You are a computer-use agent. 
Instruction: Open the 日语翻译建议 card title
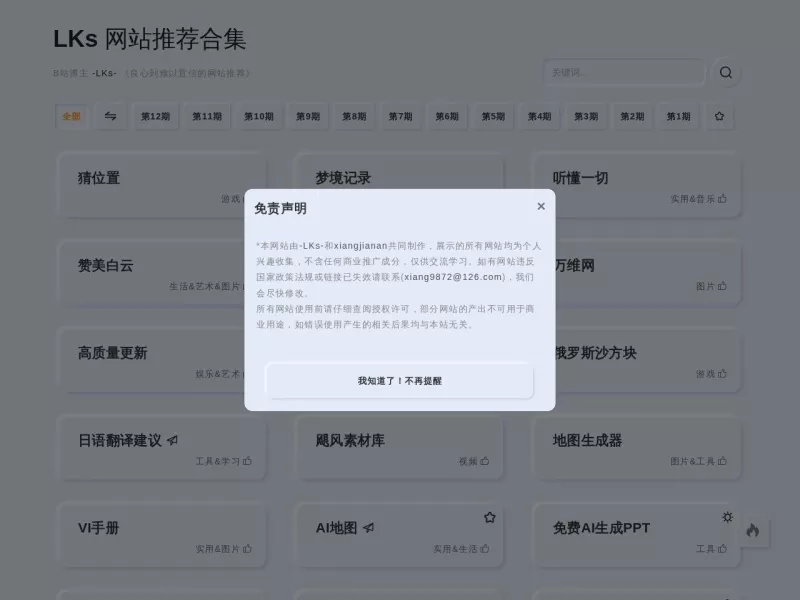[119, 440]
